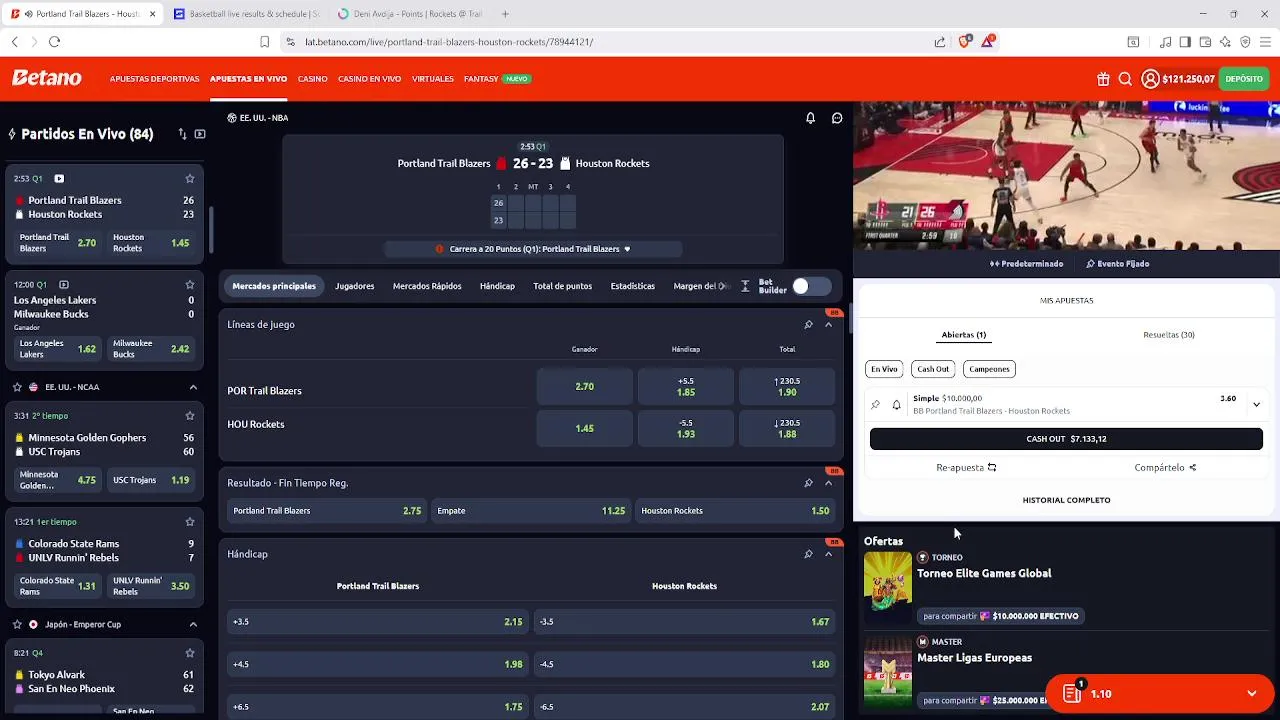The height and width of the screenshot is (720, 1280).
Task: Favorite Tokyo Alvark match star
Action: 189,653
